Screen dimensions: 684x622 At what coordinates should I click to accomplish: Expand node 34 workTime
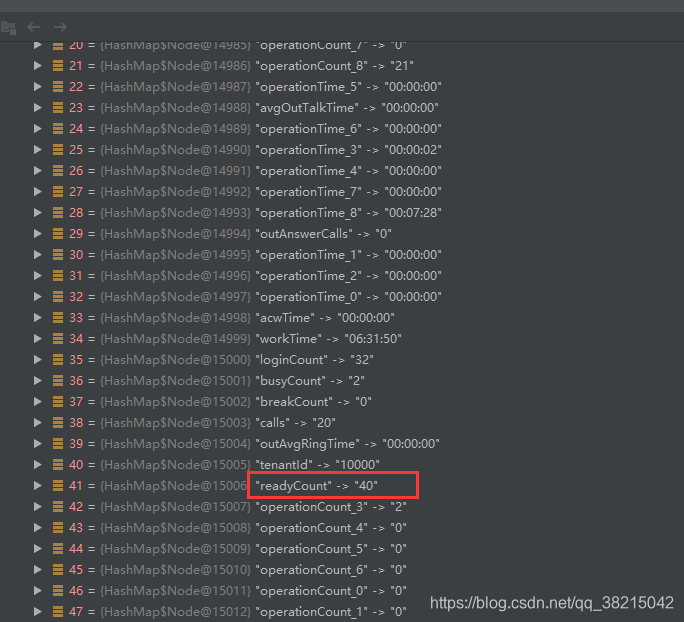point(38,338)
